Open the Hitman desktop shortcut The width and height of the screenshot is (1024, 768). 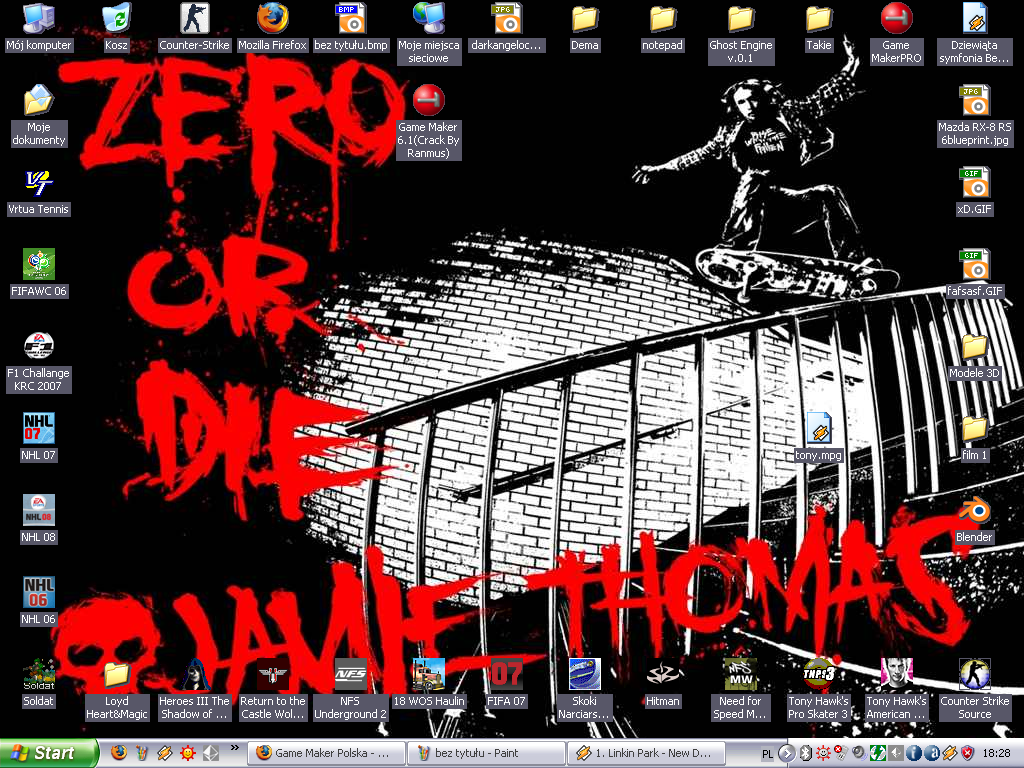tap(662, 675)
